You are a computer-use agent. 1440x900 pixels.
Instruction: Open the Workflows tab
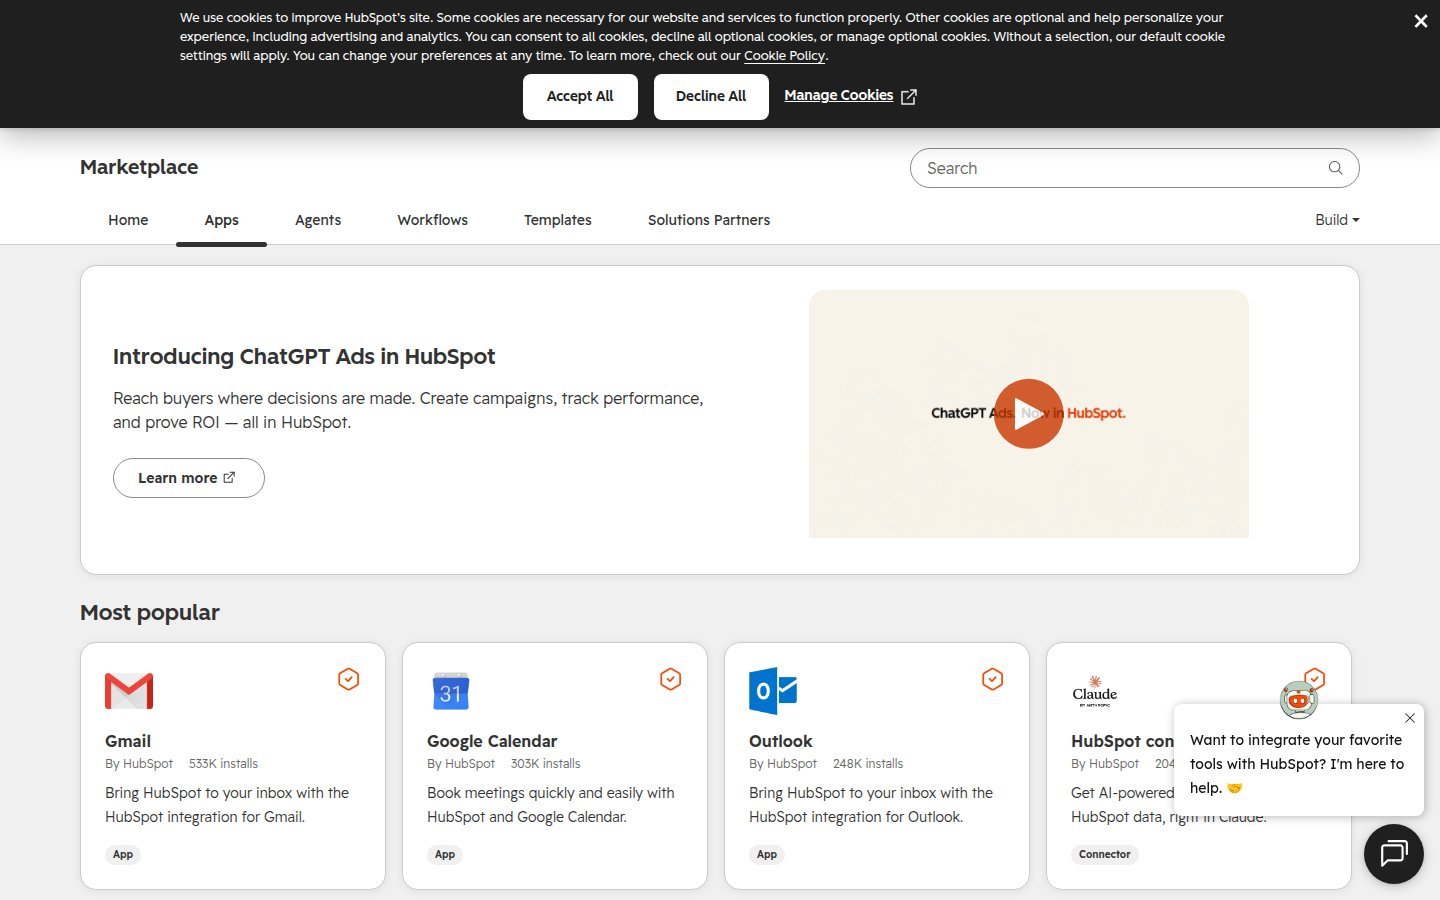[x=432, y=220]
